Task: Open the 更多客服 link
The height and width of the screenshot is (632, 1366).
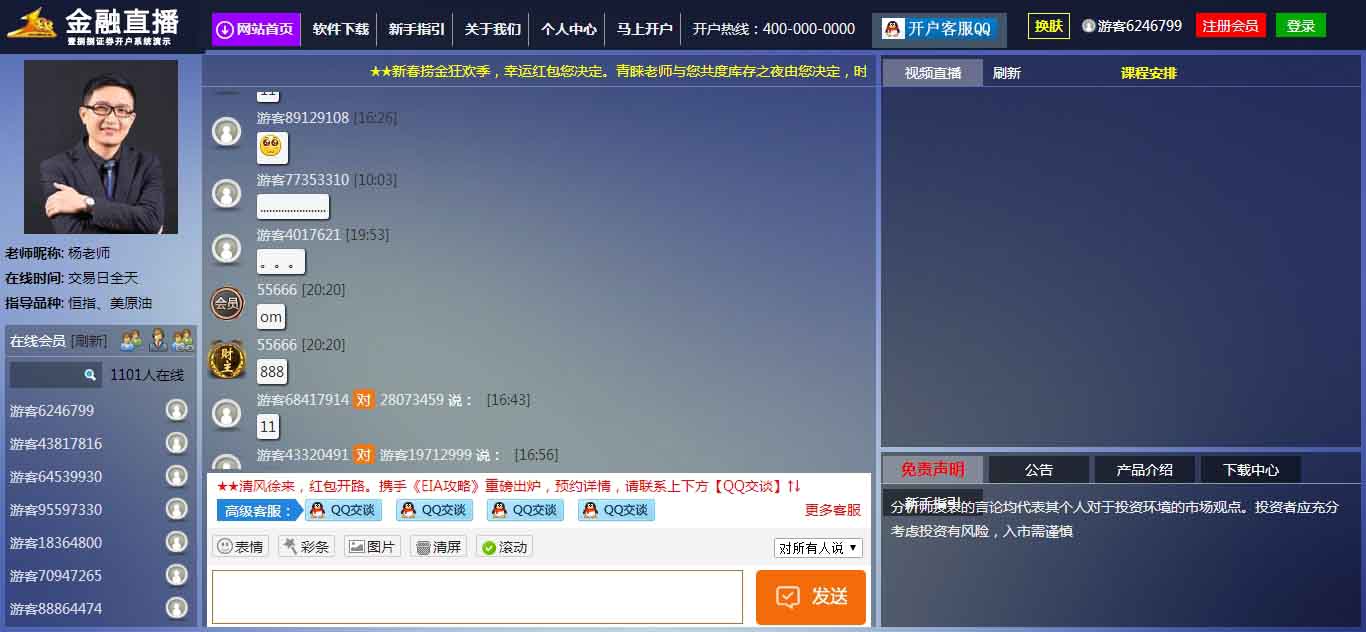Action: (832, 510)
